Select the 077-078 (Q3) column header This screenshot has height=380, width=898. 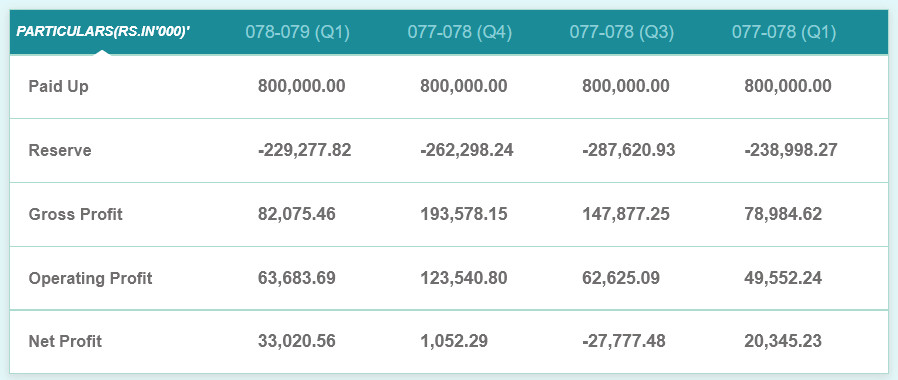point(621,32)
